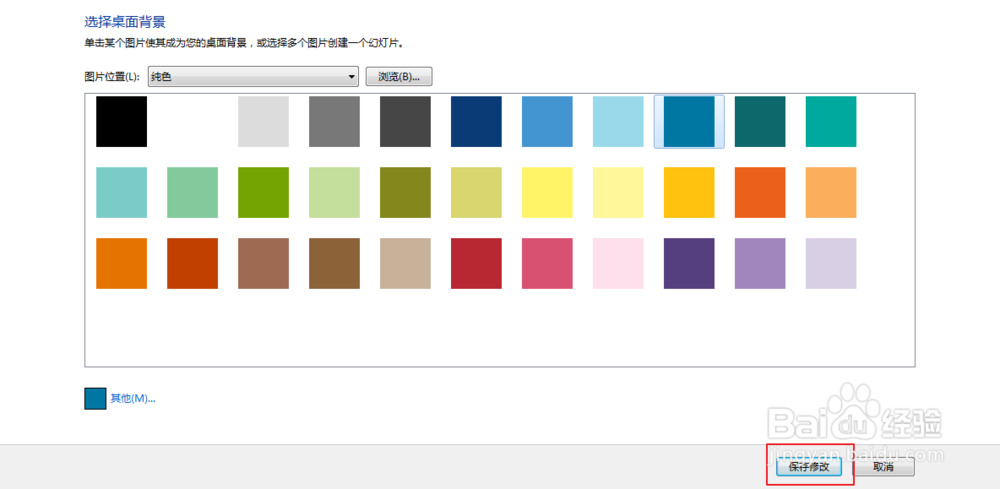Select the amber golden yellow swatch
Viewport: 1000px width, 489px height.
pyautogui.click(x=689, y=193)
